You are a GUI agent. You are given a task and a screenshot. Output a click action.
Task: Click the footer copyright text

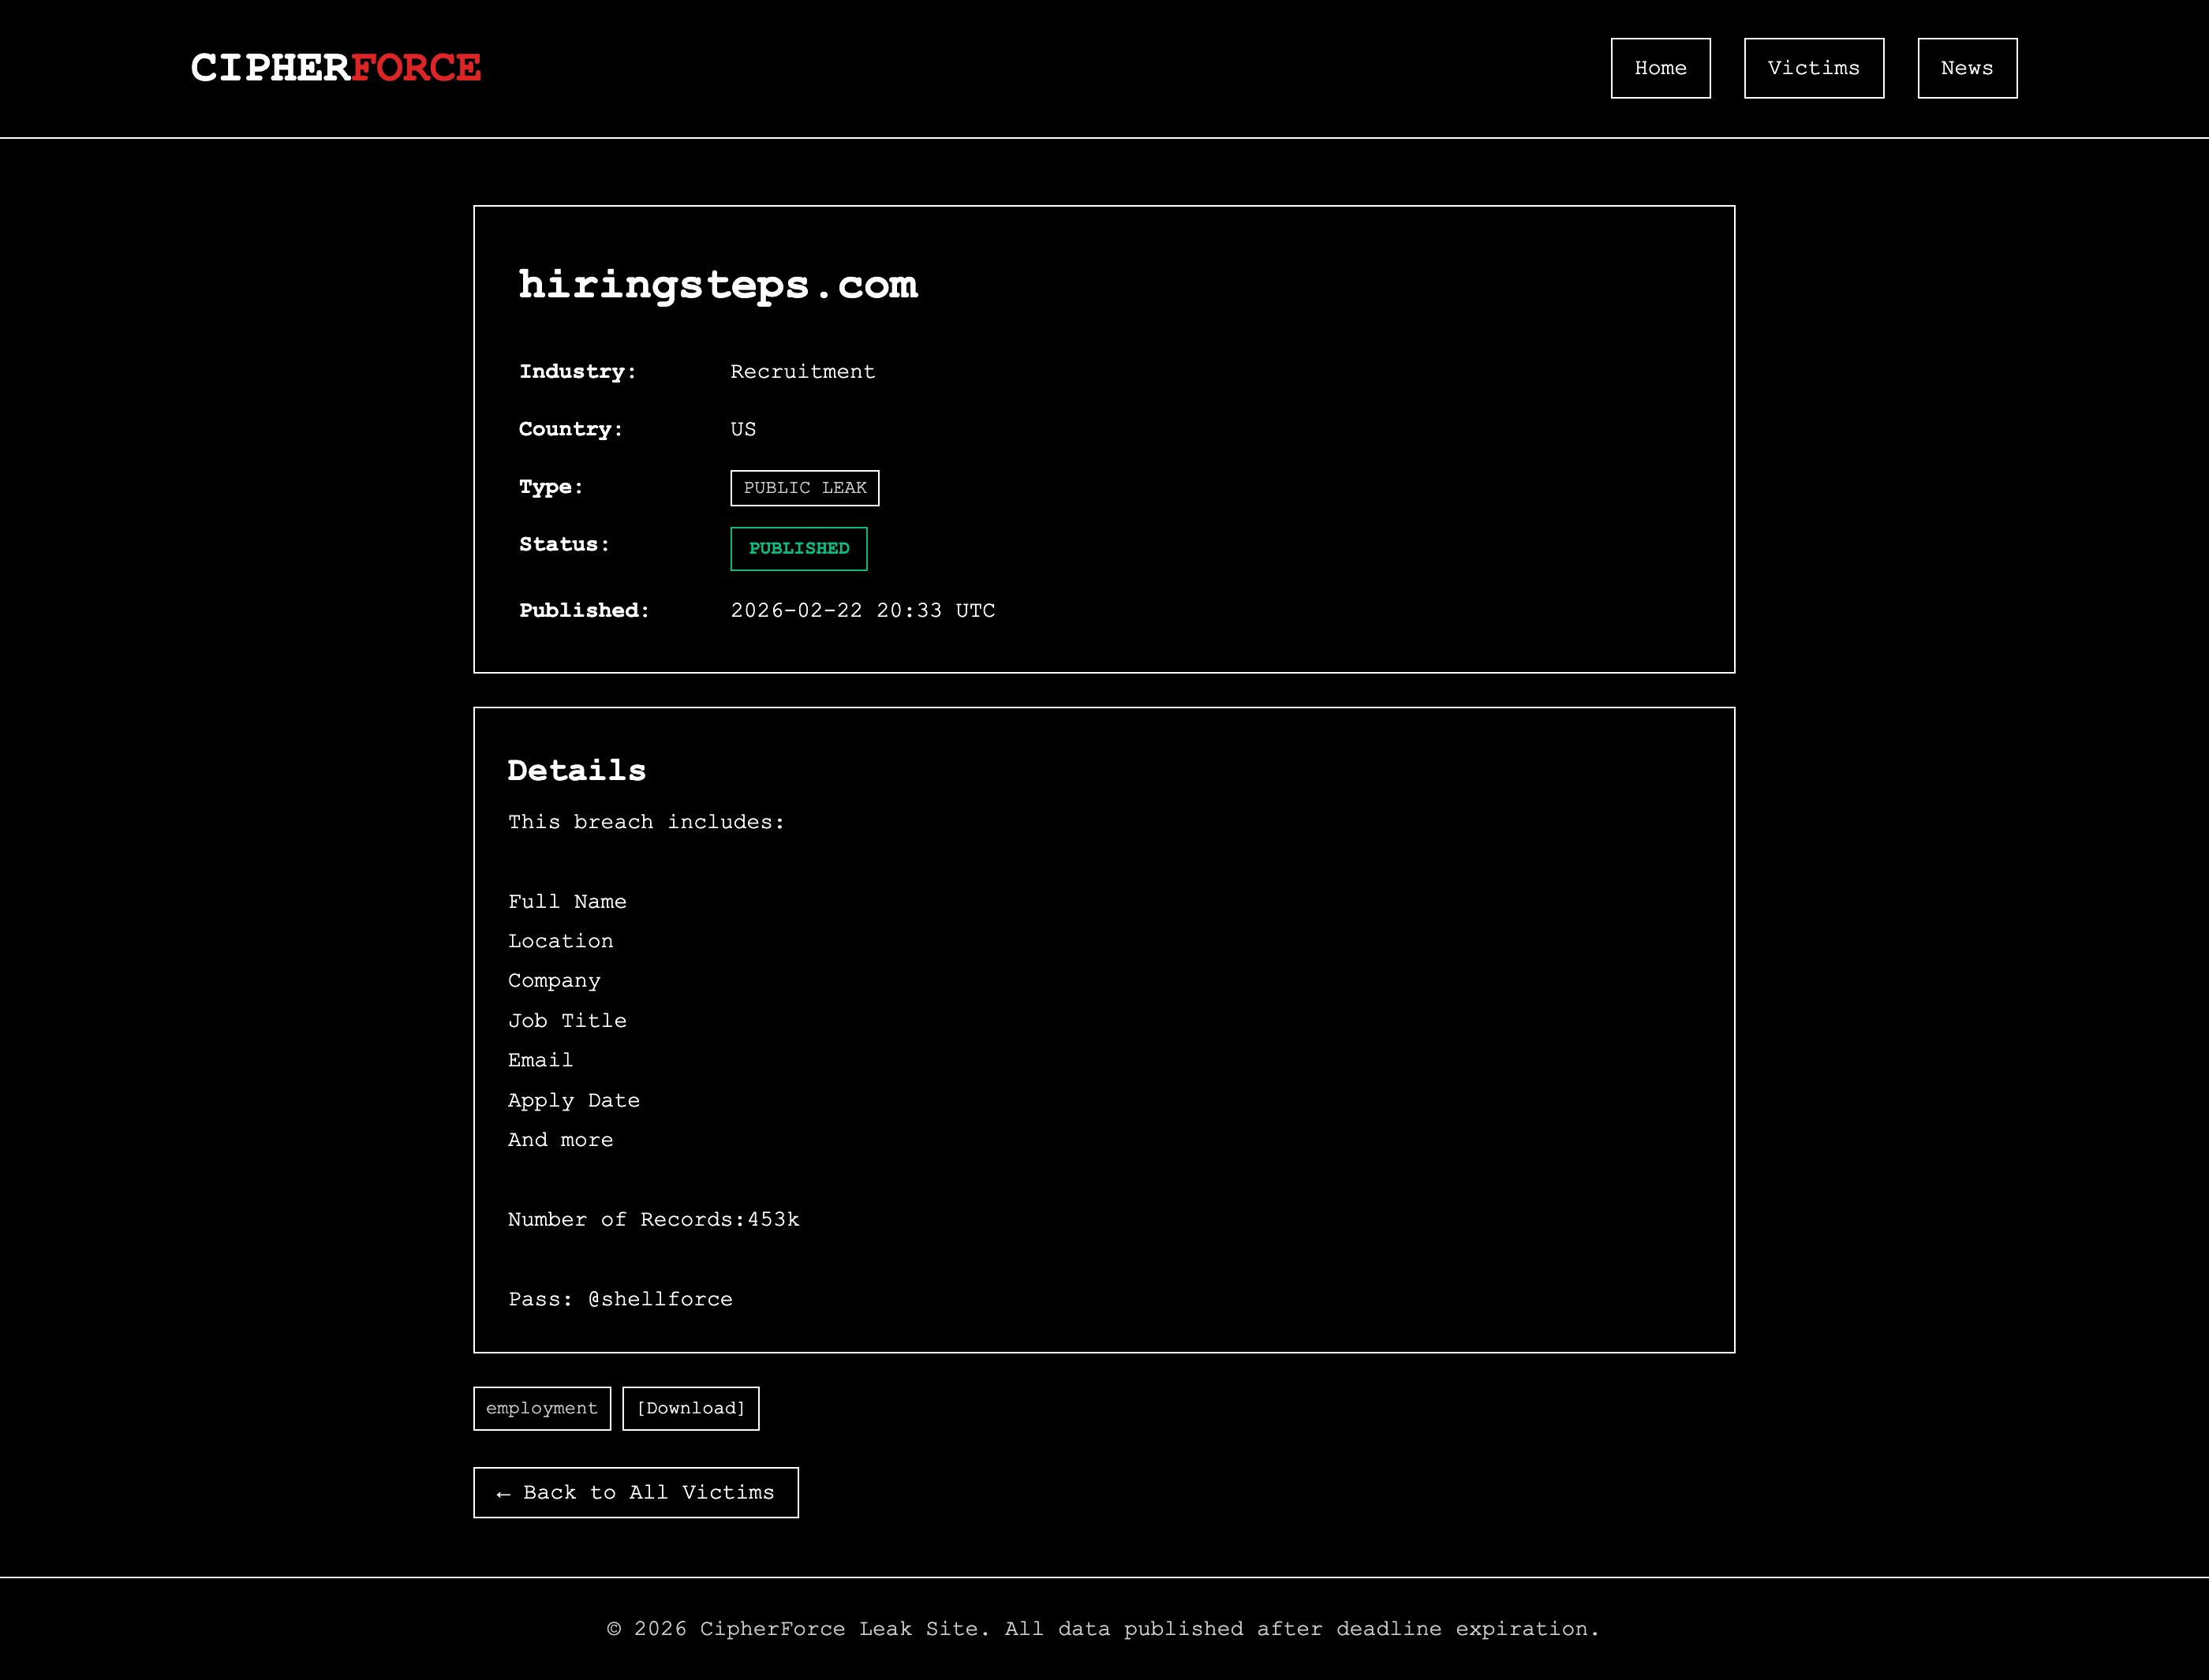[x=1103, y=1628]
